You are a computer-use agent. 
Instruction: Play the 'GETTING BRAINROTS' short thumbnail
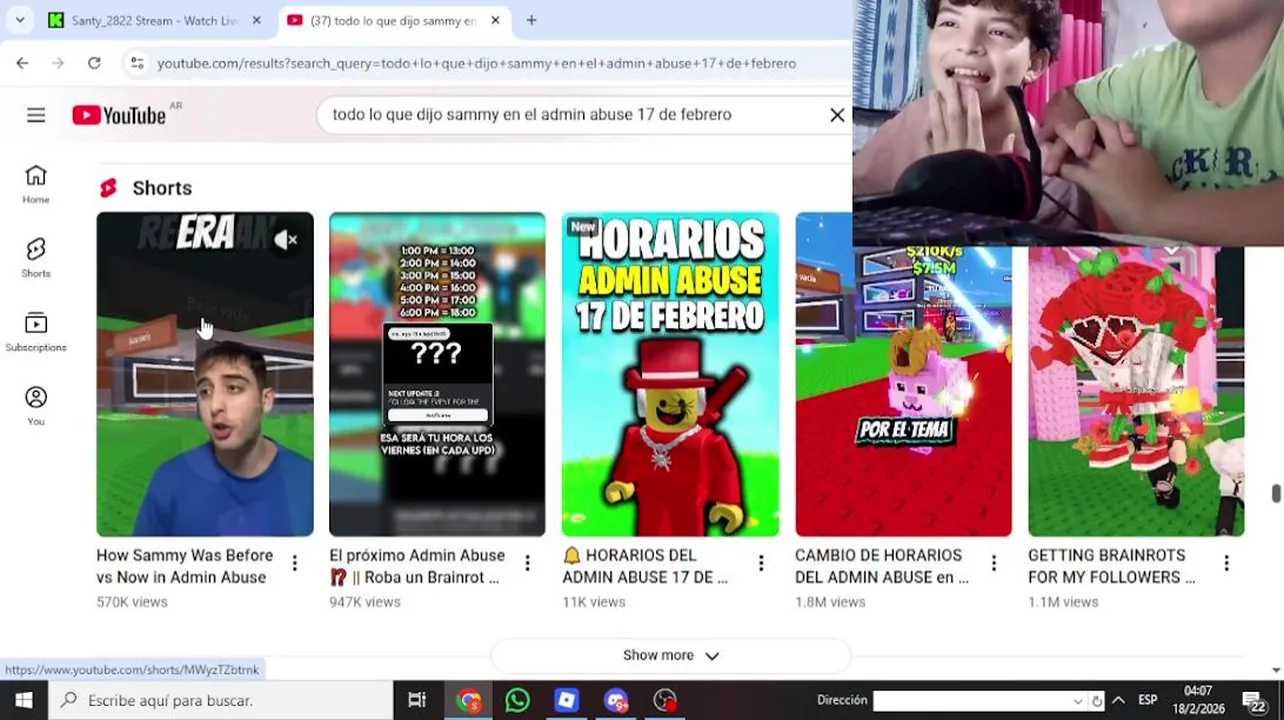tap(1136, 392)
